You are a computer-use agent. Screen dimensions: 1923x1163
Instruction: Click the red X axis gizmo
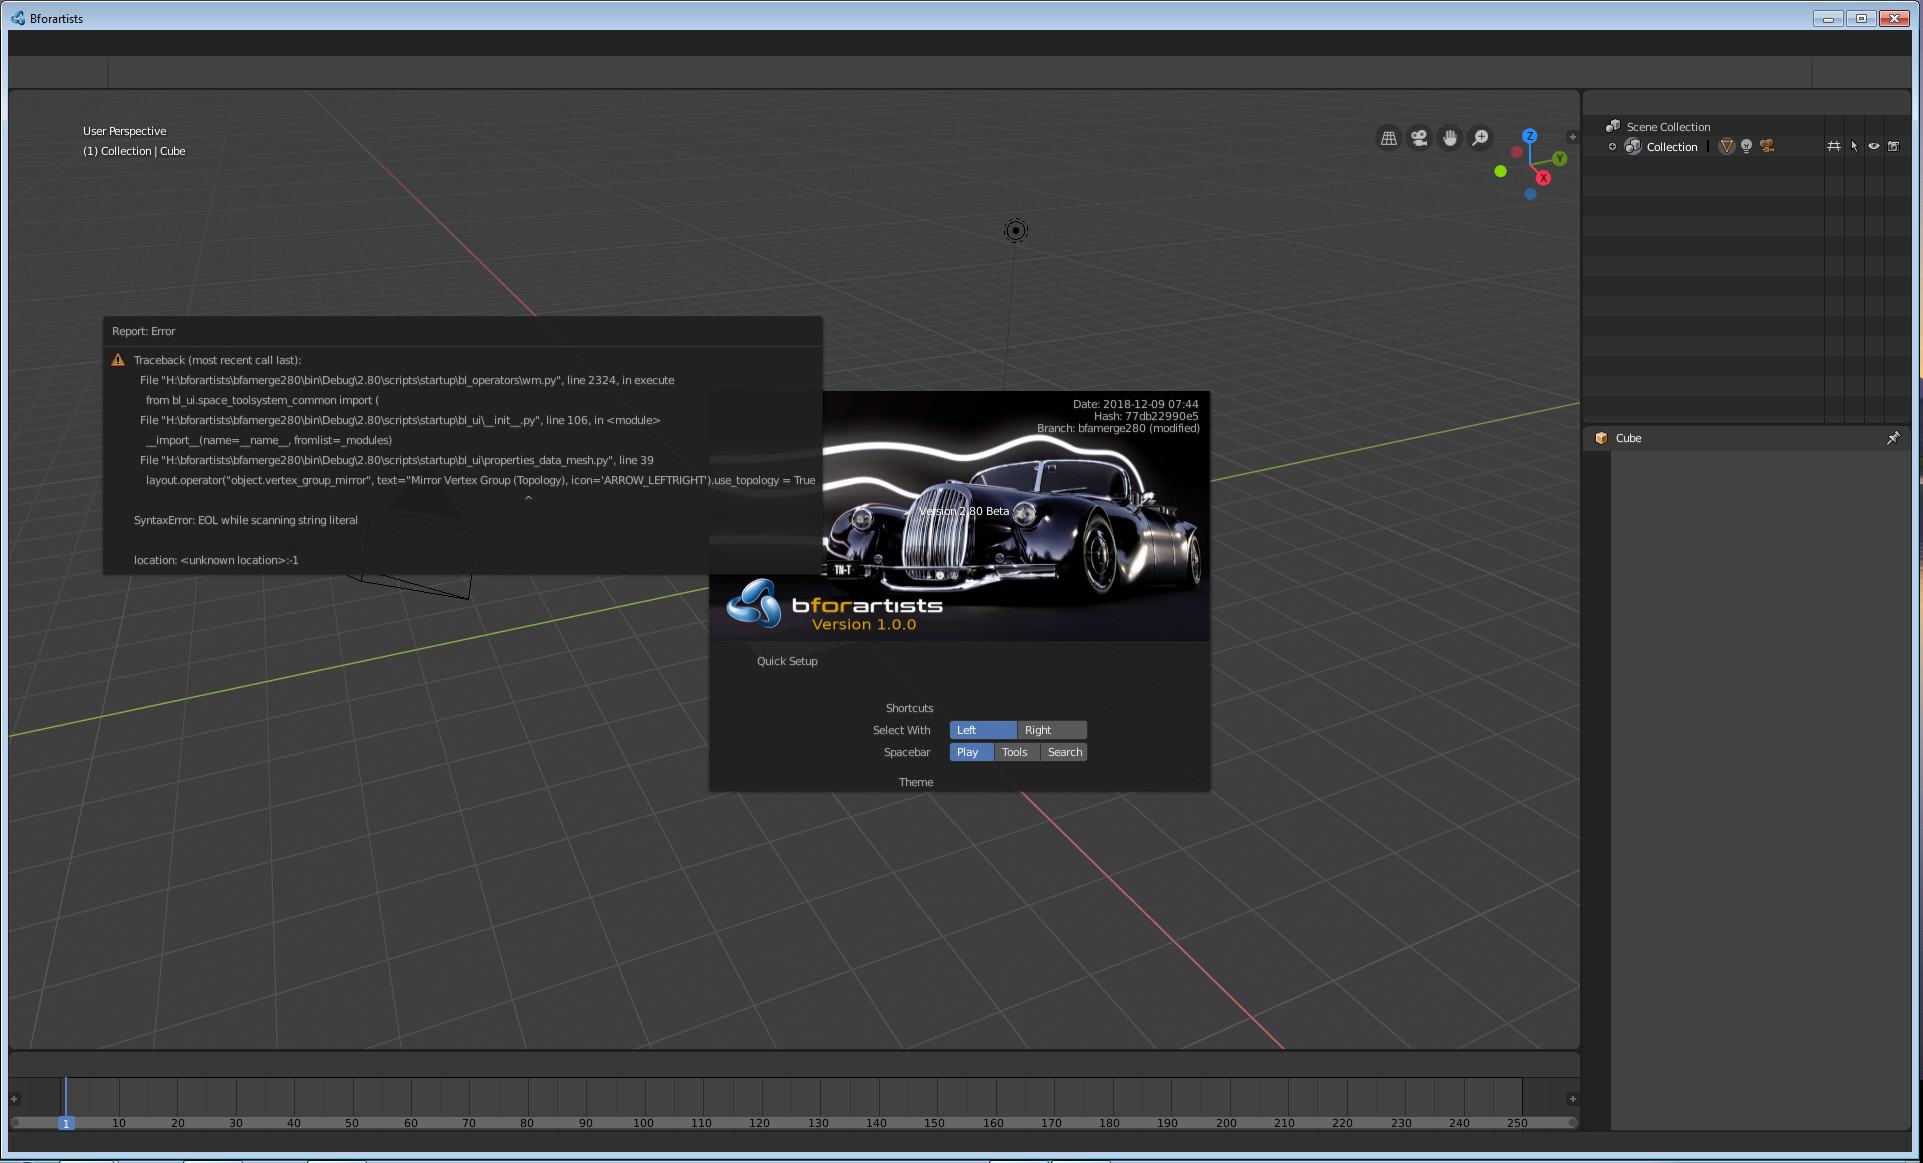[1543, 178]
